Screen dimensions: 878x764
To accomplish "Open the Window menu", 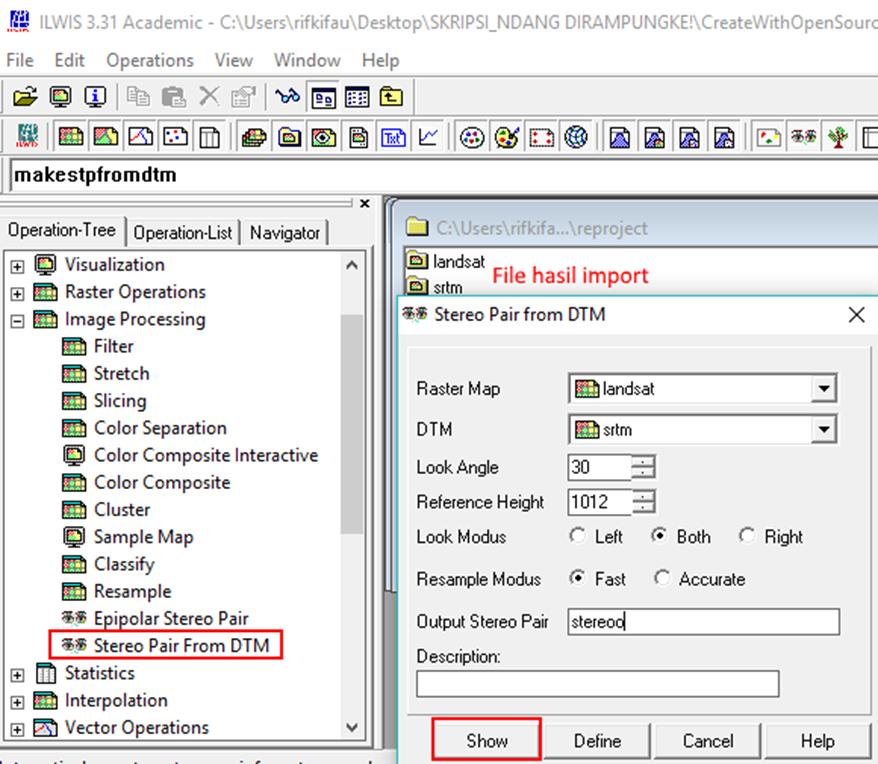I will 307,60.
